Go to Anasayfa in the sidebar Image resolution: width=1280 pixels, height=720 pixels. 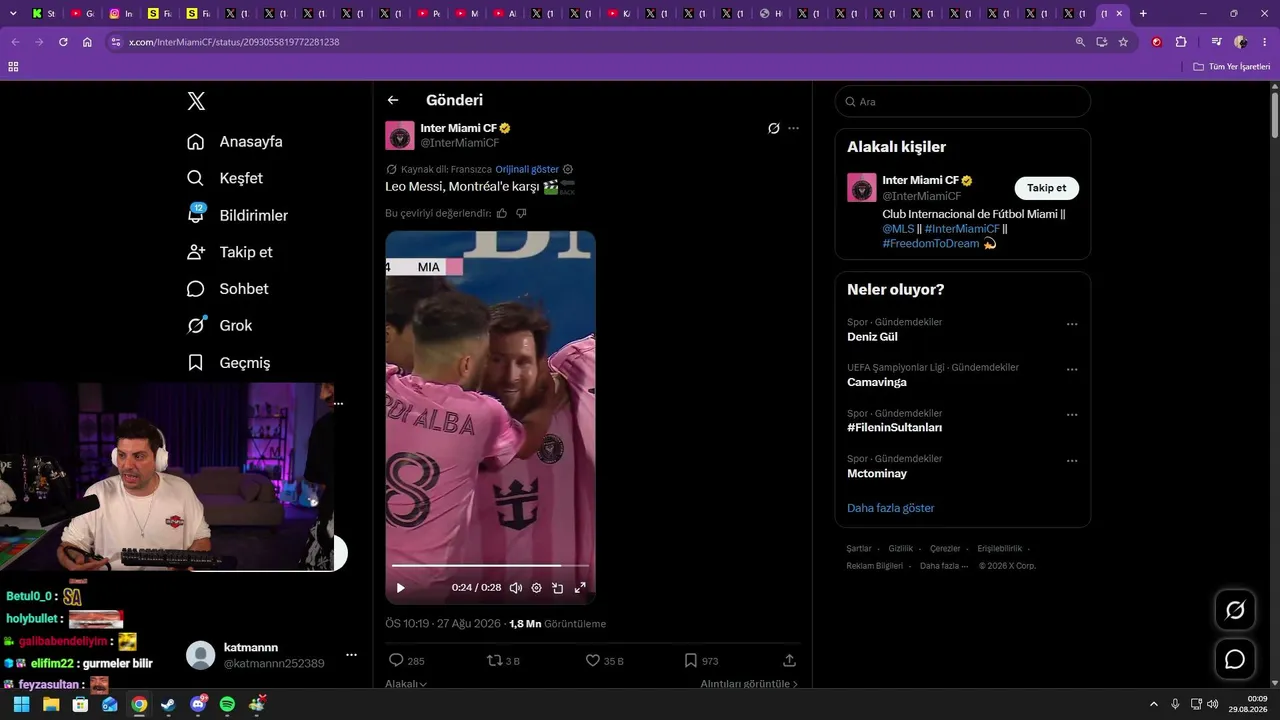click(x=235, y=141)
